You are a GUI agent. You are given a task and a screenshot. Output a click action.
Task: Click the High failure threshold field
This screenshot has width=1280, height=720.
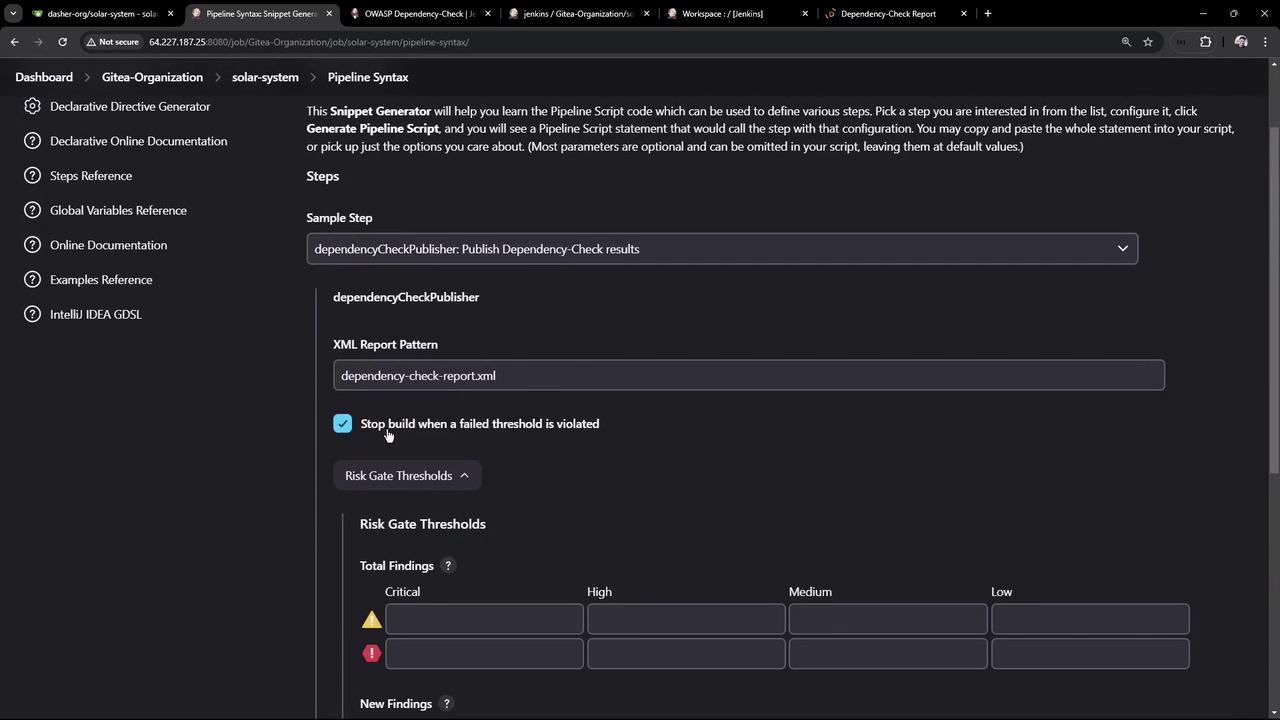(x=686, y=654)
